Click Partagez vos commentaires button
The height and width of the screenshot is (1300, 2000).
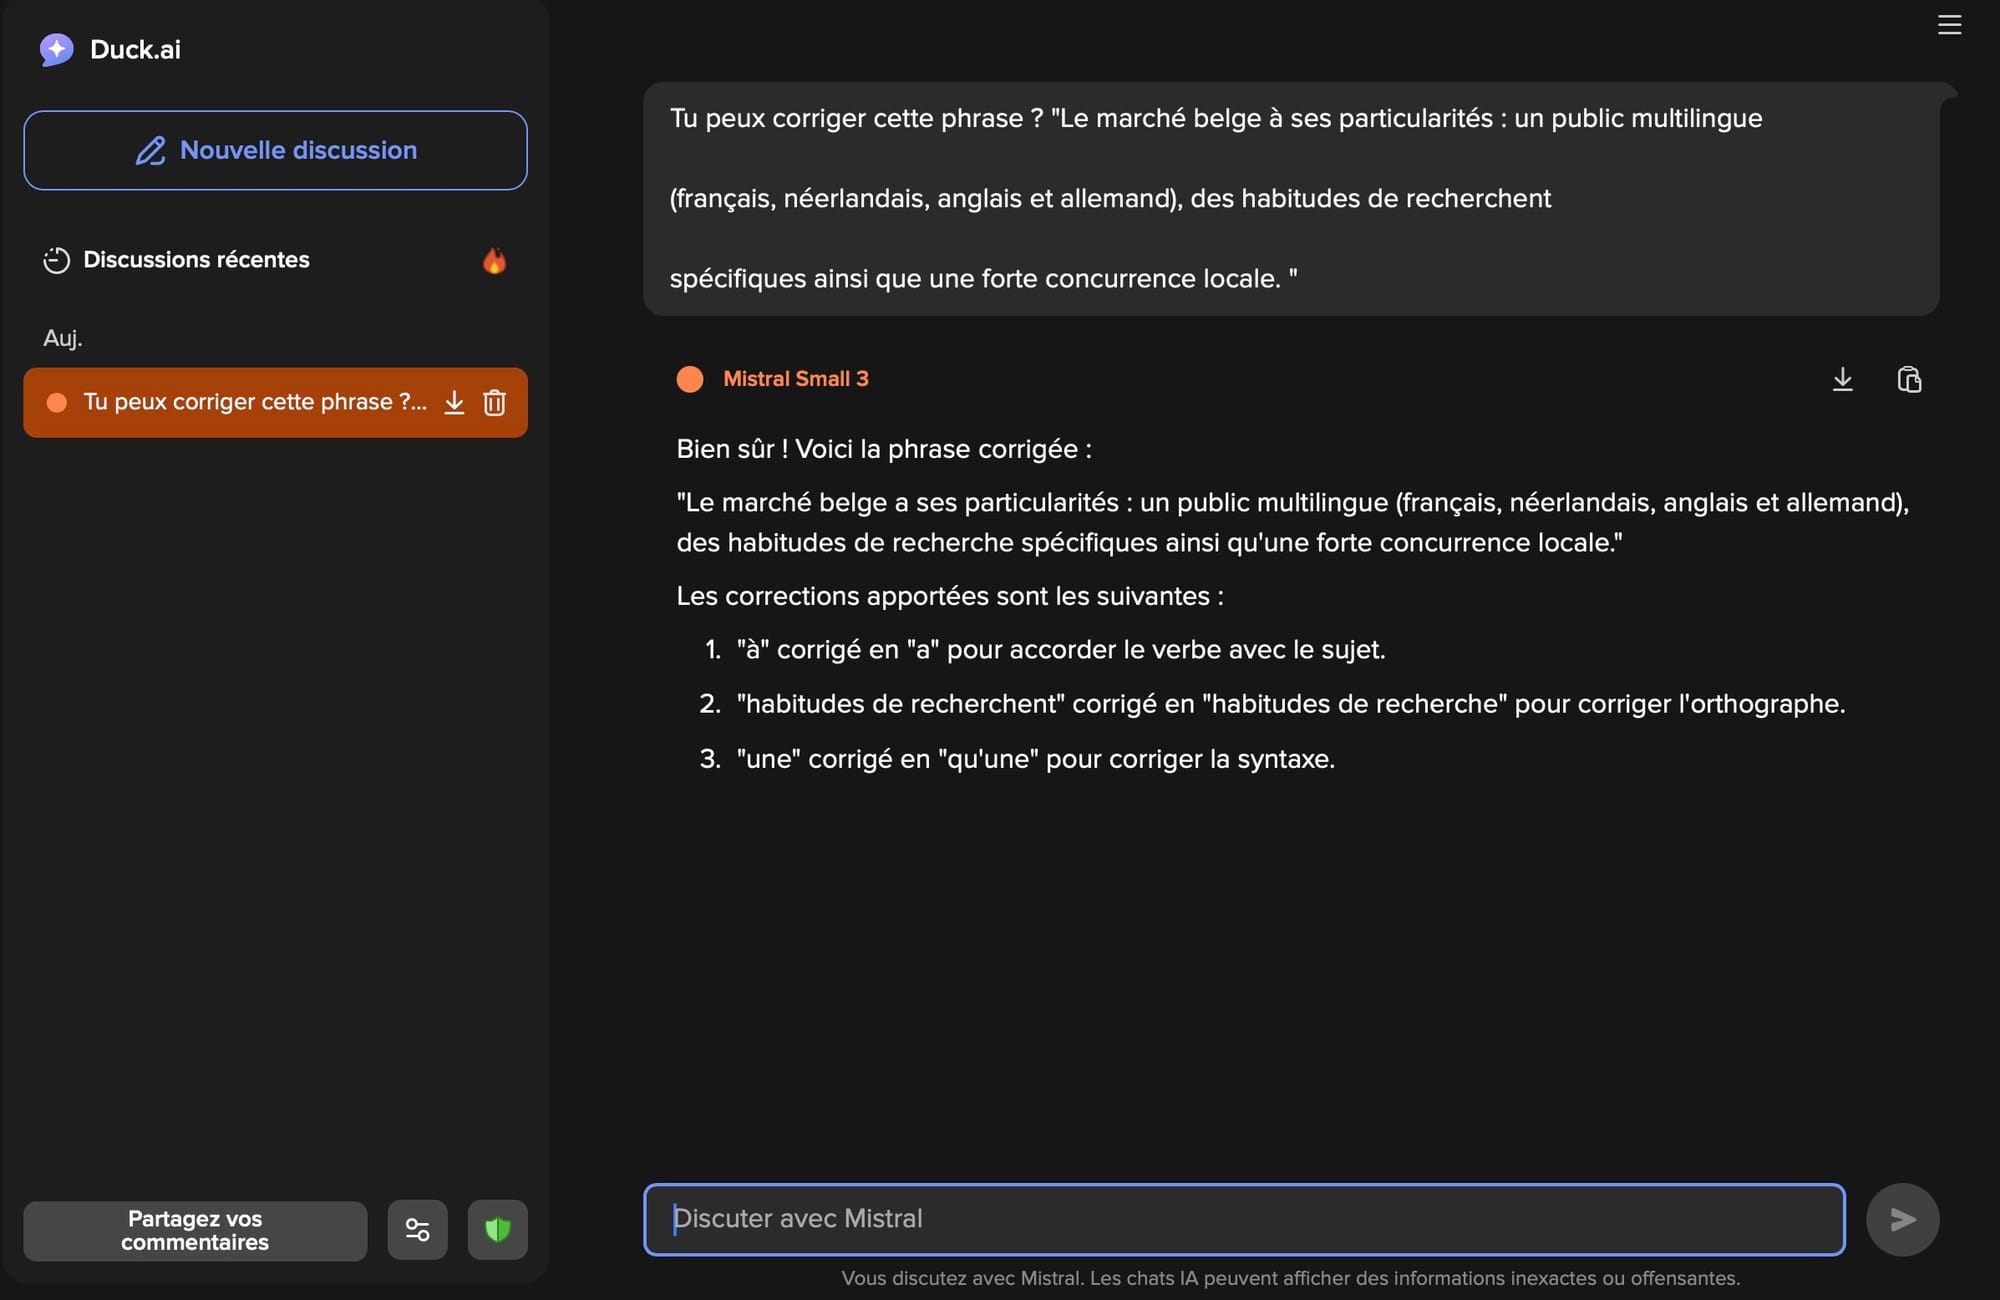pyautogui.click(x=195, y=1230)
